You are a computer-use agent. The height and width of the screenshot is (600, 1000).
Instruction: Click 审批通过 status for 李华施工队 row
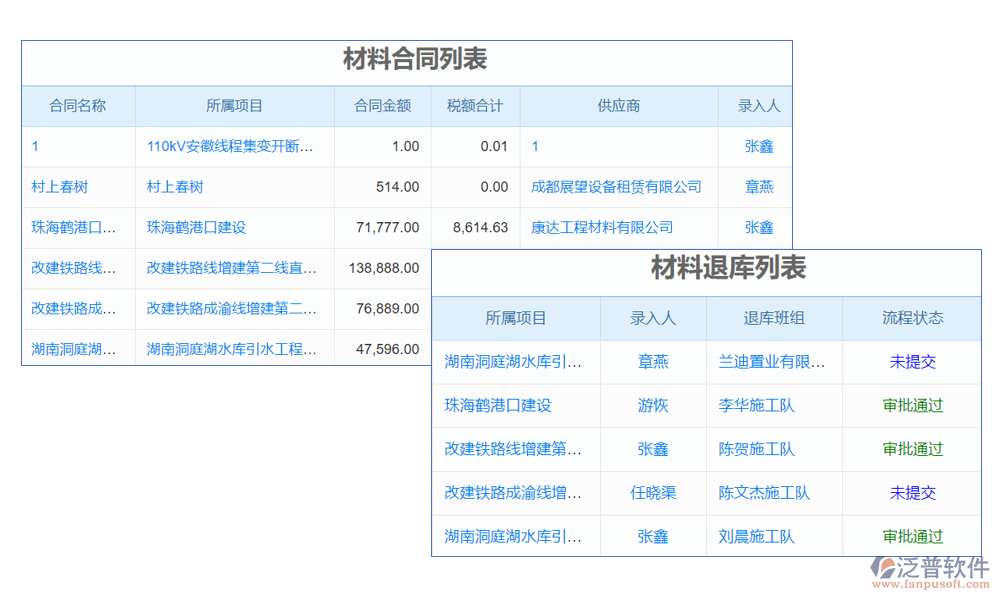point(912,406)
